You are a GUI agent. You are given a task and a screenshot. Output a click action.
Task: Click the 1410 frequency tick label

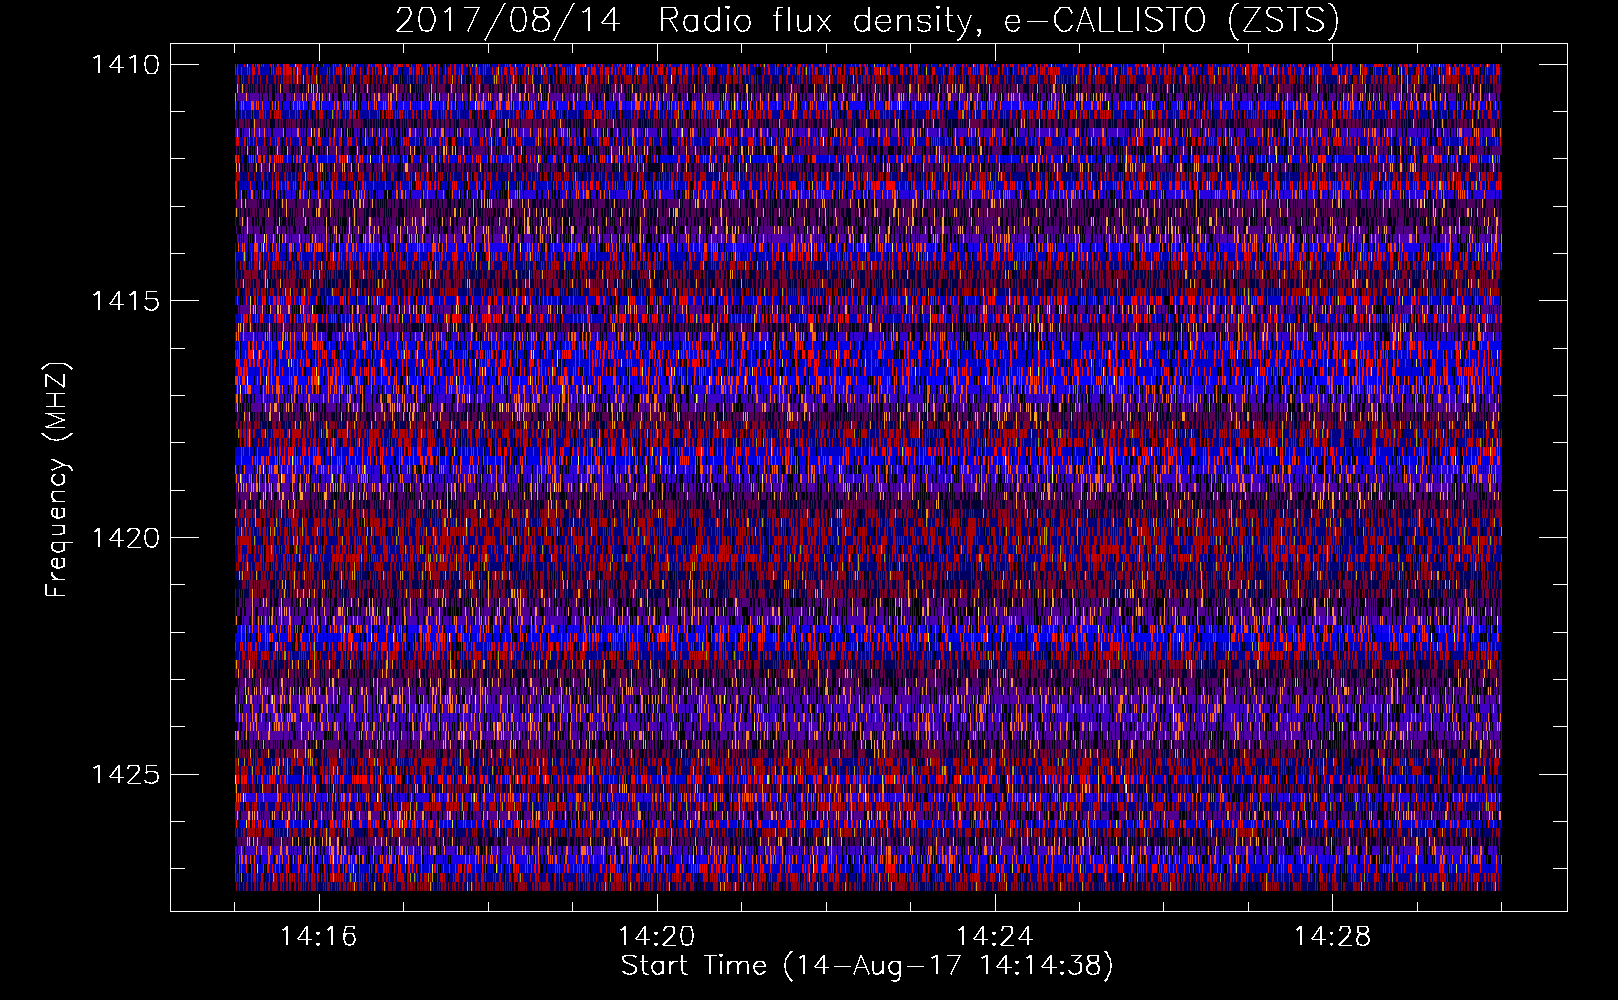(x=125, y=65)
